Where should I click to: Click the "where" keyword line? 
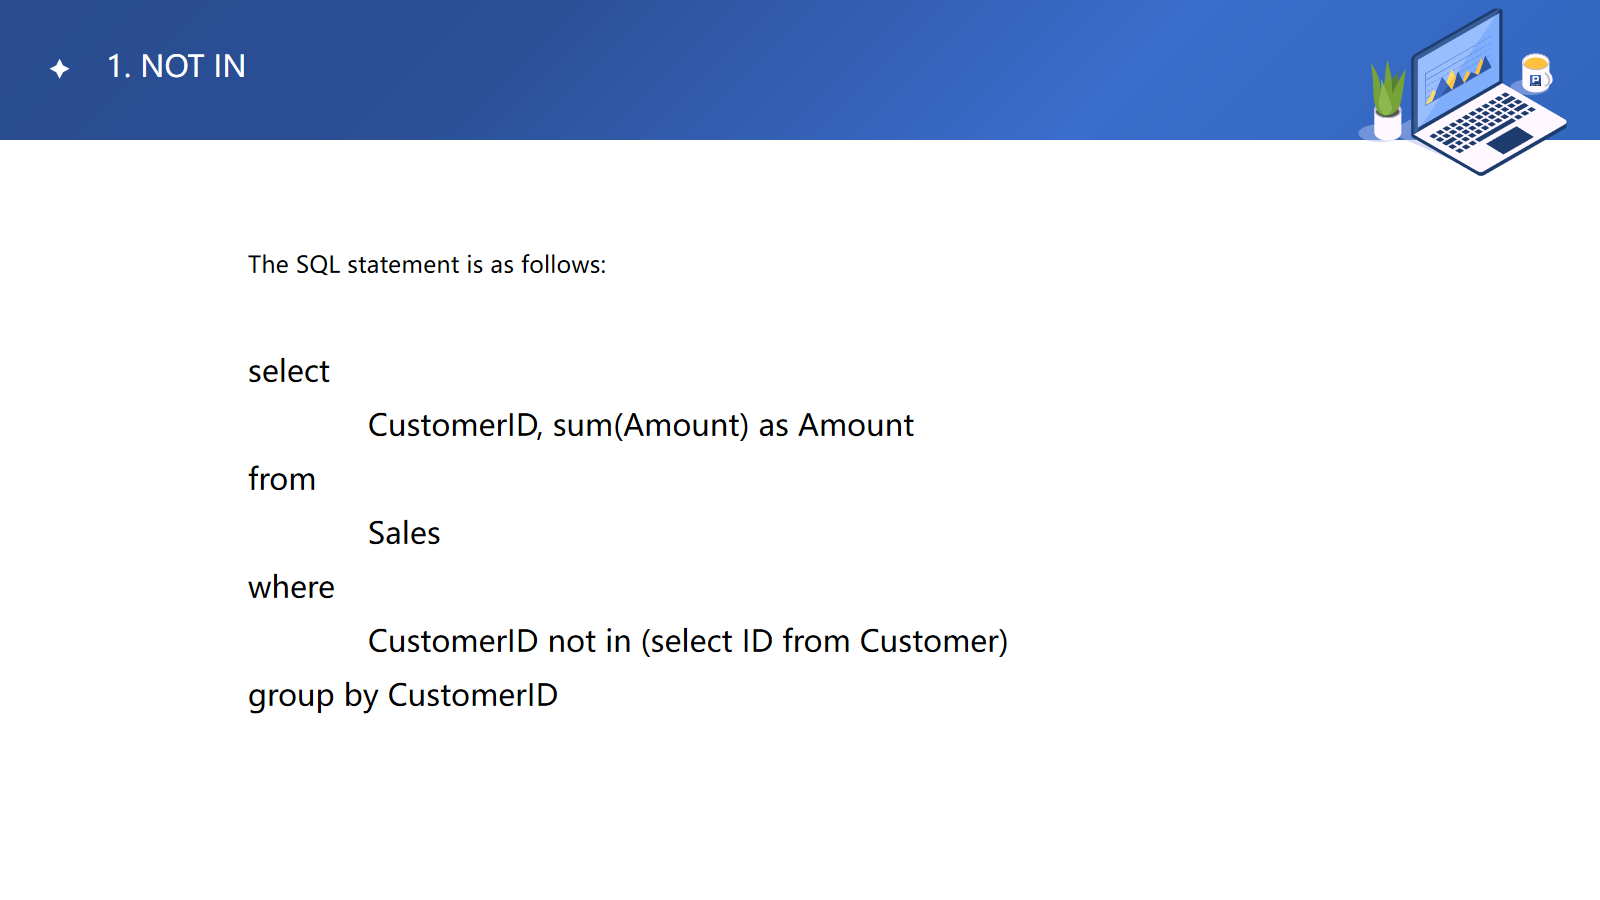[x=291, y=587]
